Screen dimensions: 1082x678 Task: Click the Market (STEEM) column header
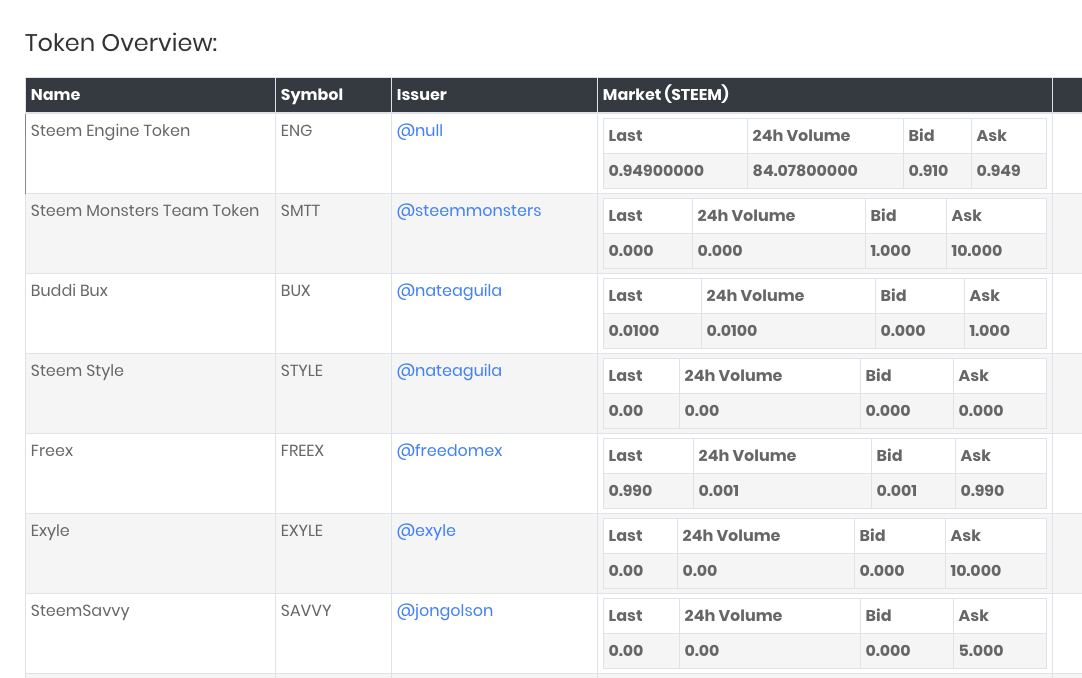click(825, 95)
